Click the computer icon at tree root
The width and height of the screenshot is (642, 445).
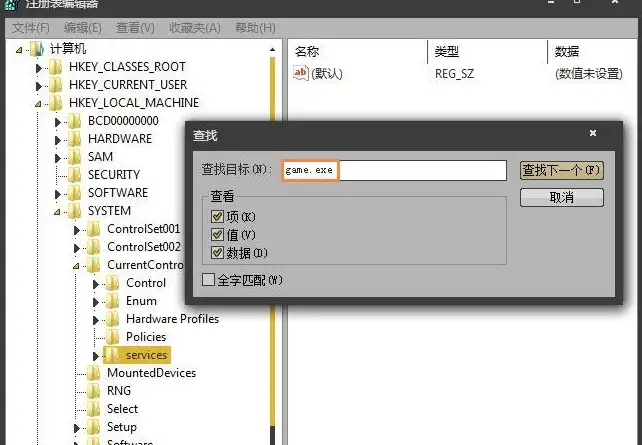[36, 49]
